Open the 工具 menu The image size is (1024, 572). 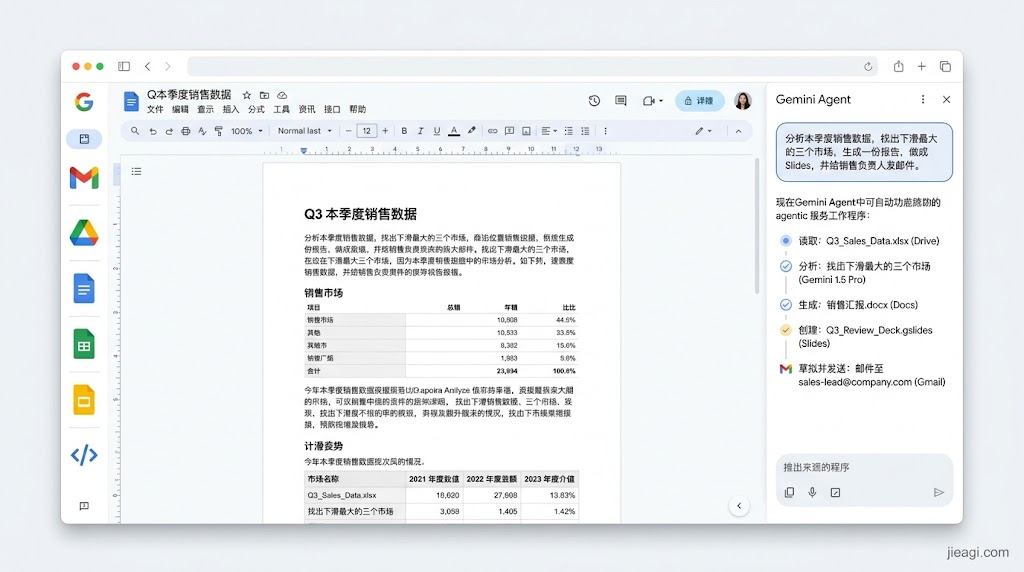(x=281, y=110)
